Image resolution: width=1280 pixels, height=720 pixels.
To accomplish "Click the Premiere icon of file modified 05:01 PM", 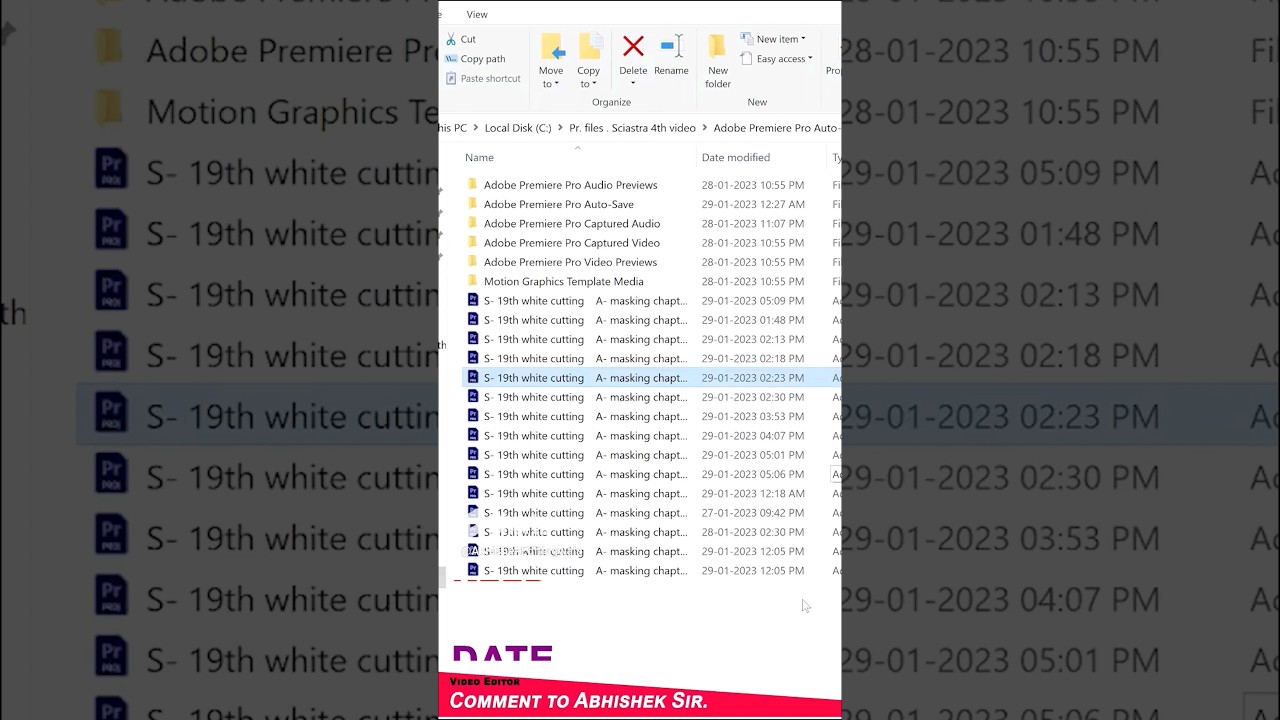I will coord(473,455).
